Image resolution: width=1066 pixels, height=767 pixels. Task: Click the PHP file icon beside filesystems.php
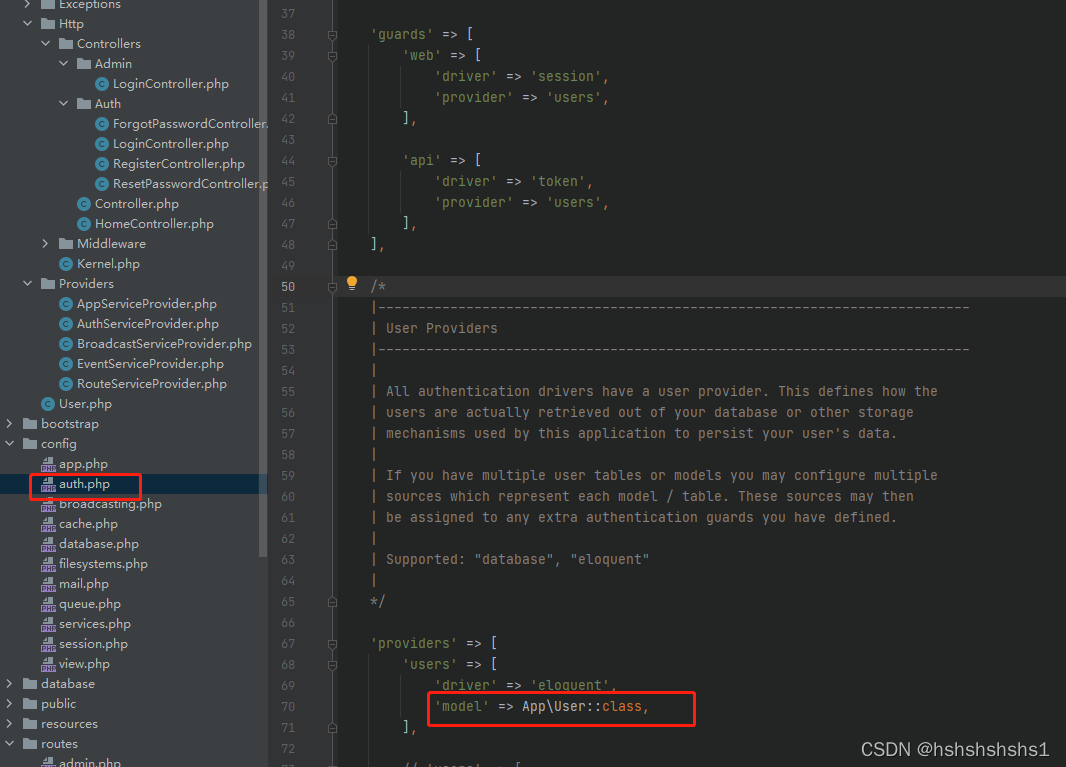48,564
